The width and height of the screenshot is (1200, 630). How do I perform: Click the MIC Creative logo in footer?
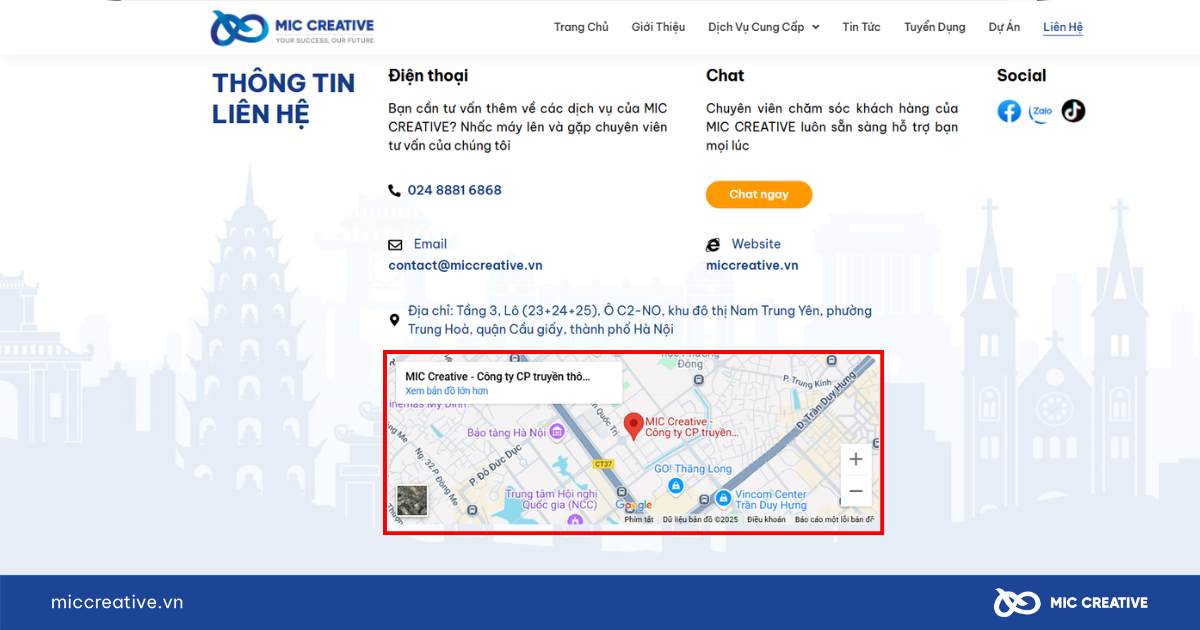pos(1071,602)
